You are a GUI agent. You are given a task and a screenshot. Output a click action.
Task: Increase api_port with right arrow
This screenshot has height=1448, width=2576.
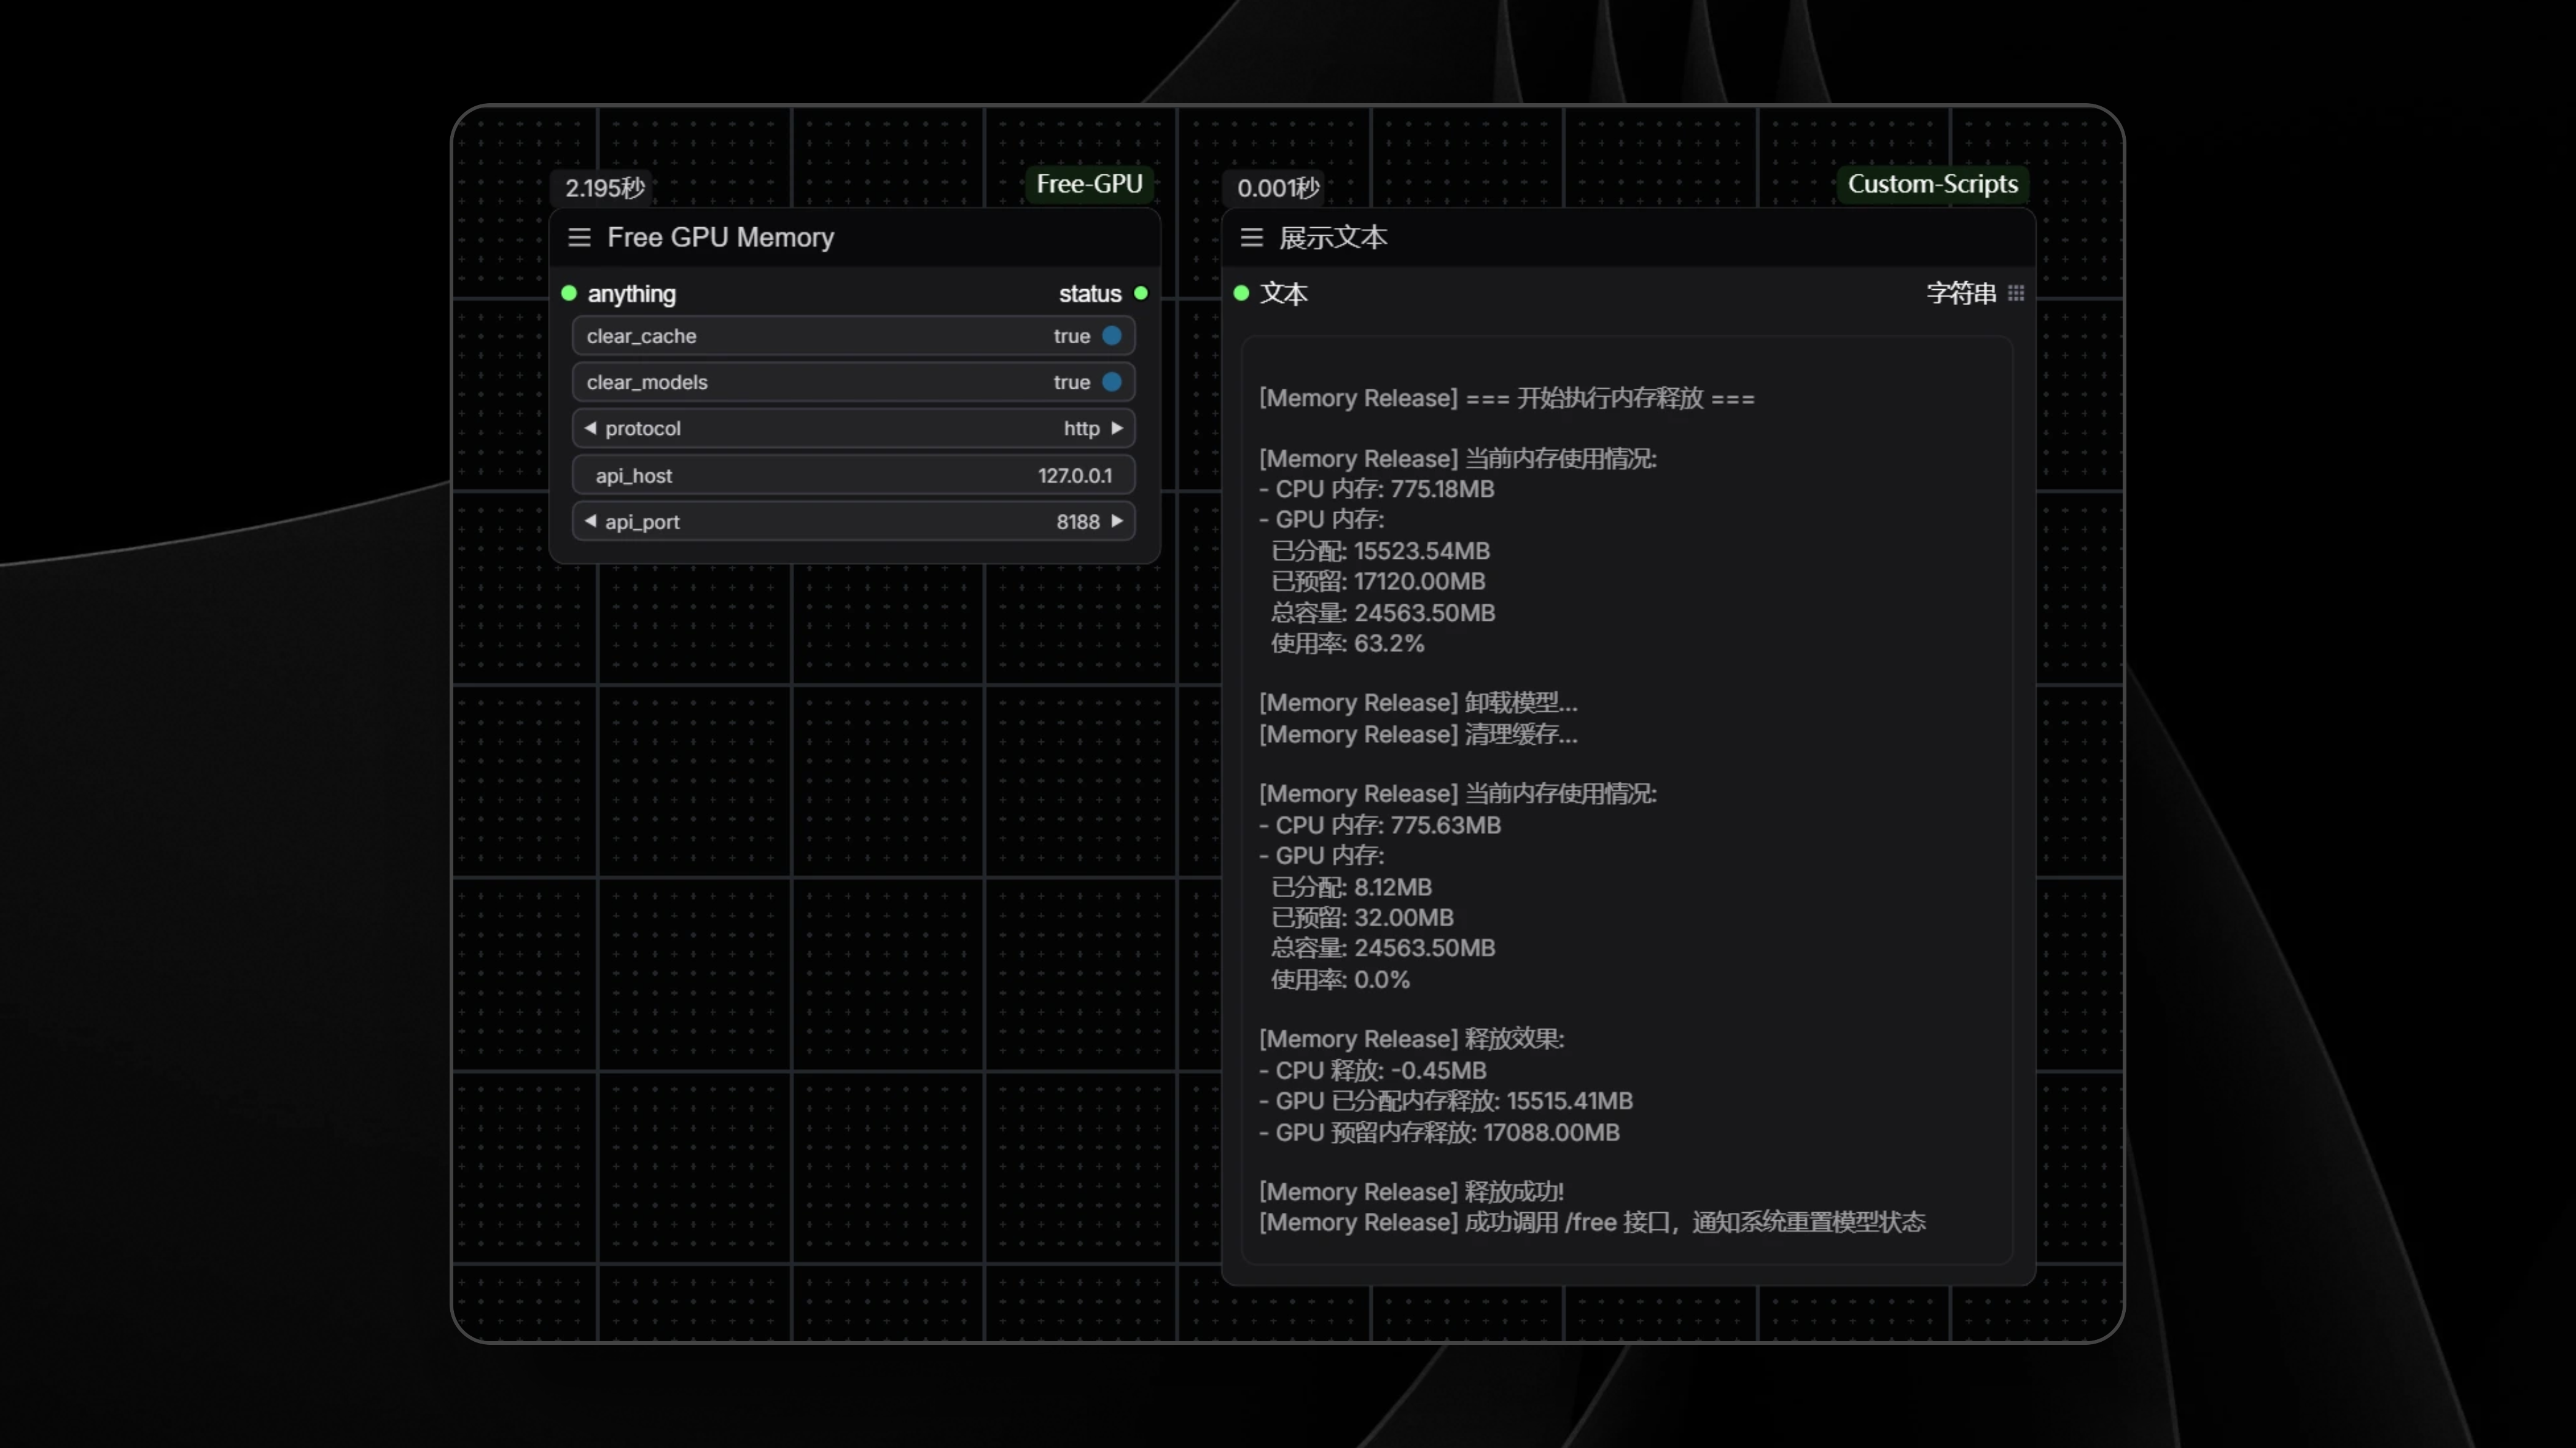point(1117,521)
